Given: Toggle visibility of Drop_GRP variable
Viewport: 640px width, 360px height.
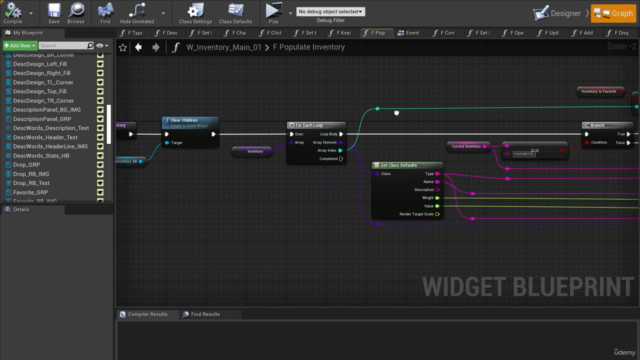Looking at the screenshot, I should 100,165.
